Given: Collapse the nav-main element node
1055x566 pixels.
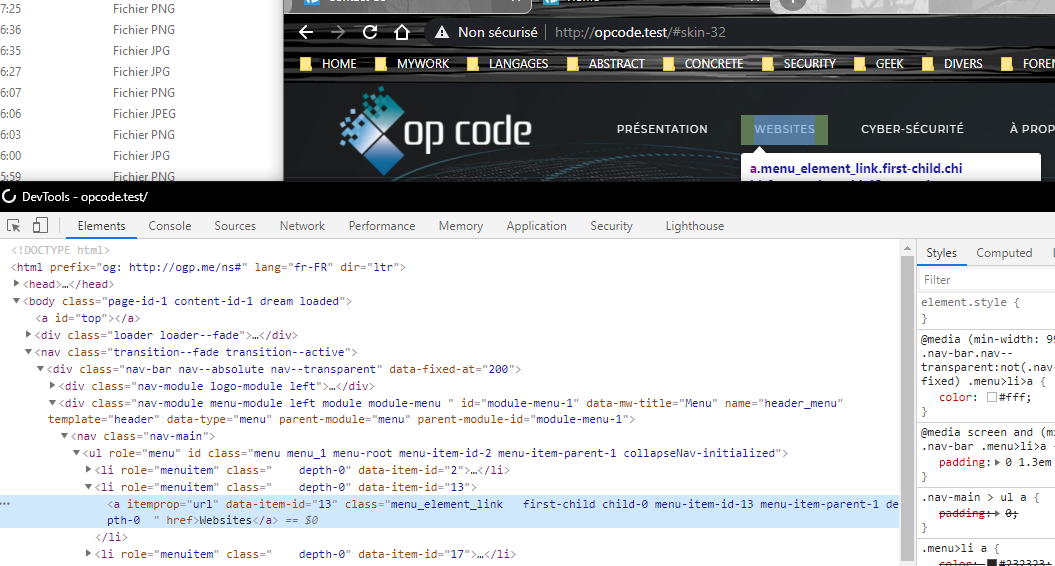Looking at the screenshot, I should pyautogui.click(x=65, y=435).
